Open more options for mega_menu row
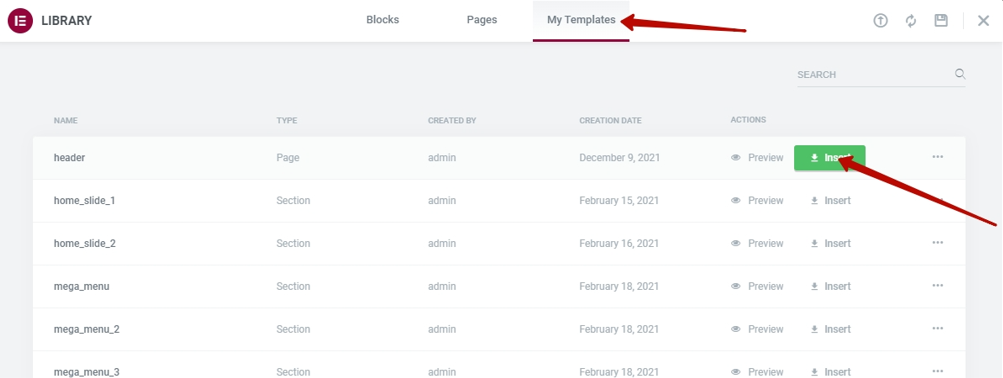1003x378 pixels. 938,285
